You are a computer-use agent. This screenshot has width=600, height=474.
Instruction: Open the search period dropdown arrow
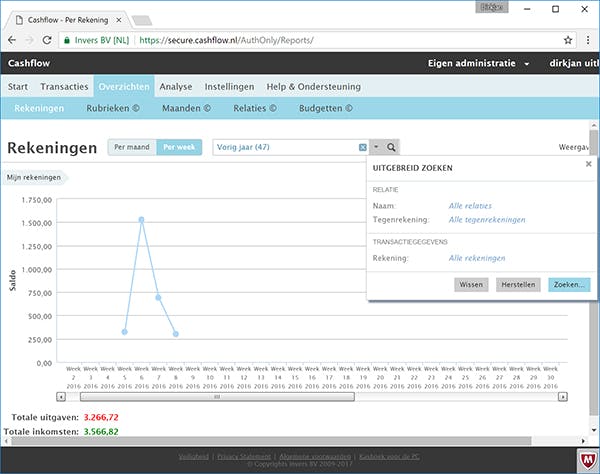[376, 147]
